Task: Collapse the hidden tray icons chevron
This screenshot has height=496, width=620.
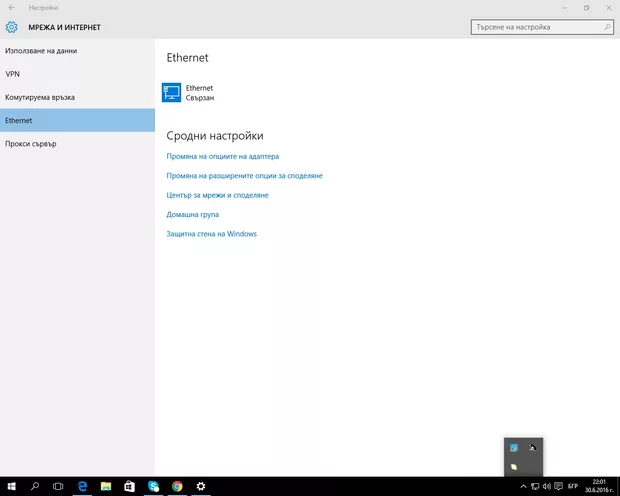Action: pyautogui.click(x=523, y=486)
